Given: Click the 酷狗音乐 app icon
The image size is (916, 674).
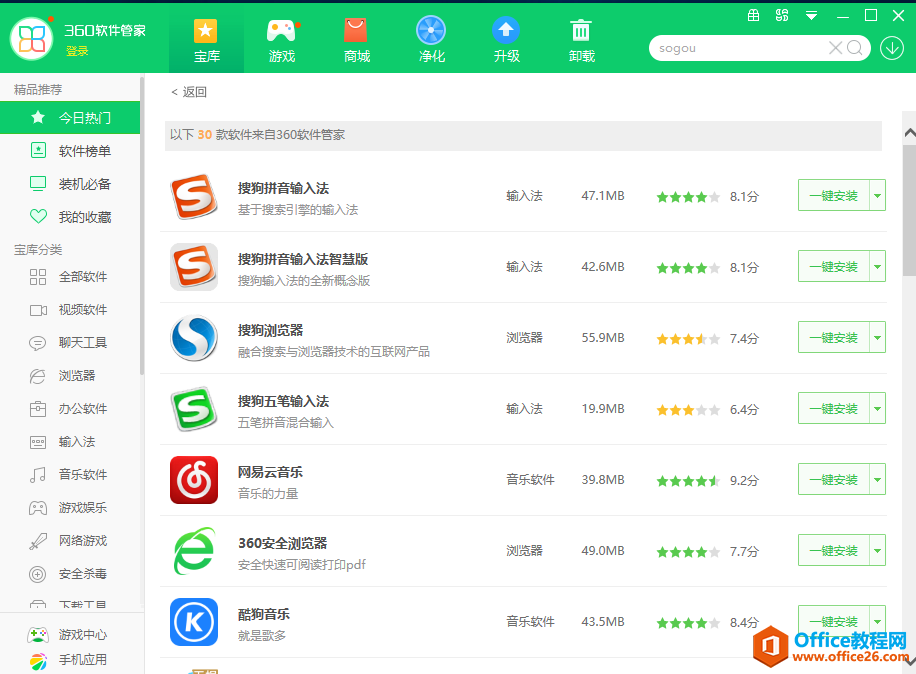Looking at the screenshot, I should pos(194,622).
